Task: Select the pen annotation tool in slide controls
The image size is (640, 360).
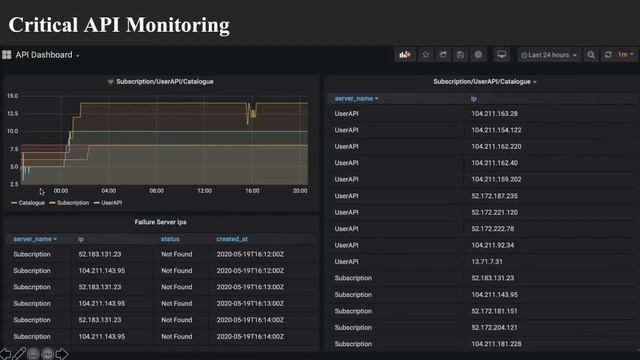Action: point(19,353)
